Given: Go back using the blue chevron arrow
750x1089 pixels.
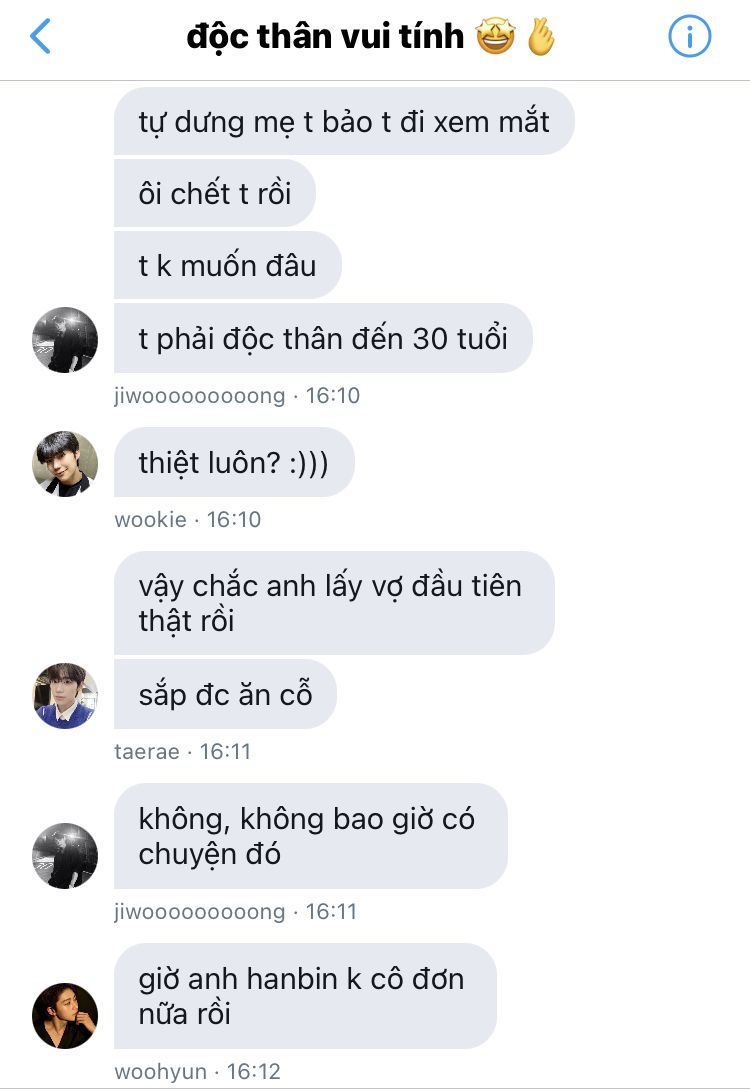Looking at the screenshot, I should click(x=40, y=36).
